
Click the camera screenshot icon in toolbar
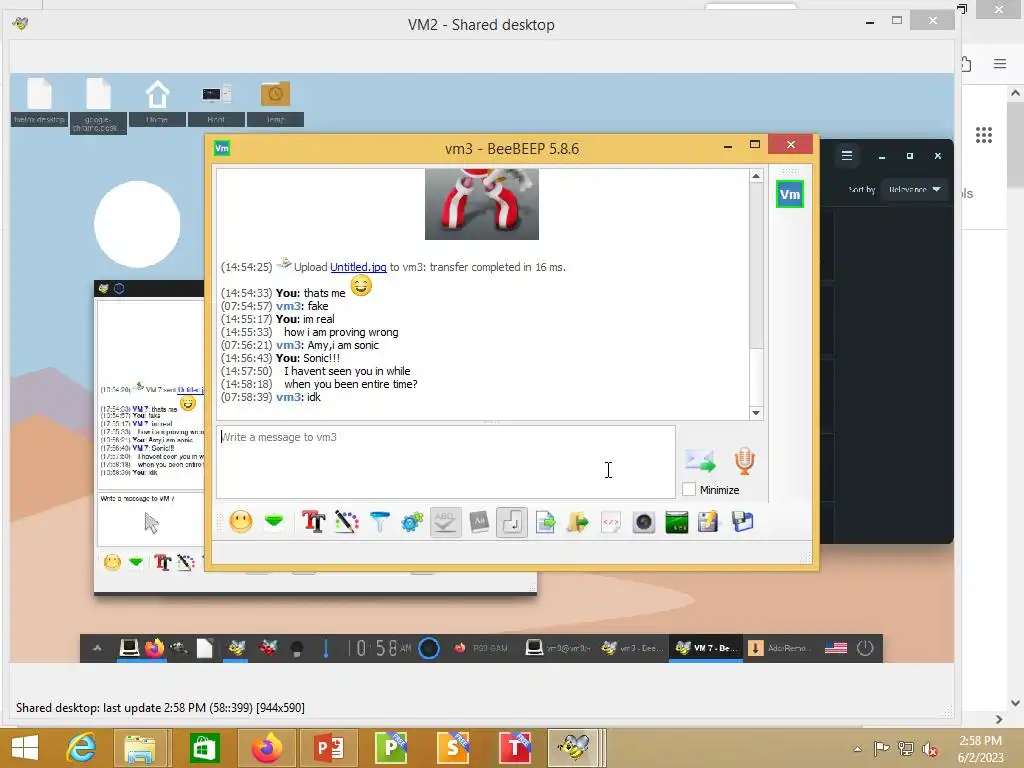tap(644, 522)
